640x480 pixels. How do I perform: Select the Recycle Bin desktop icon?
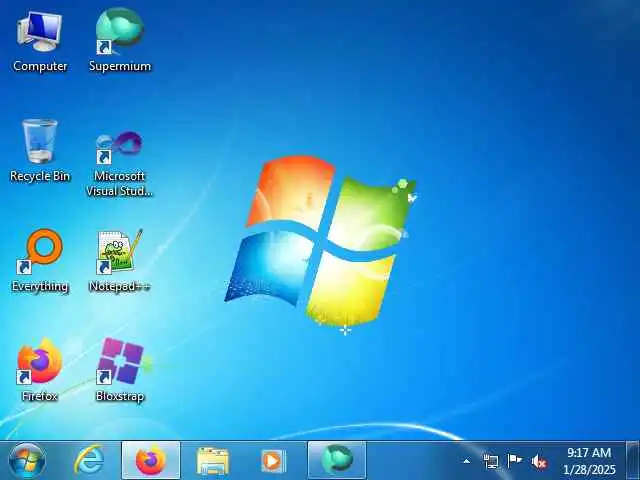click(40, 151)
